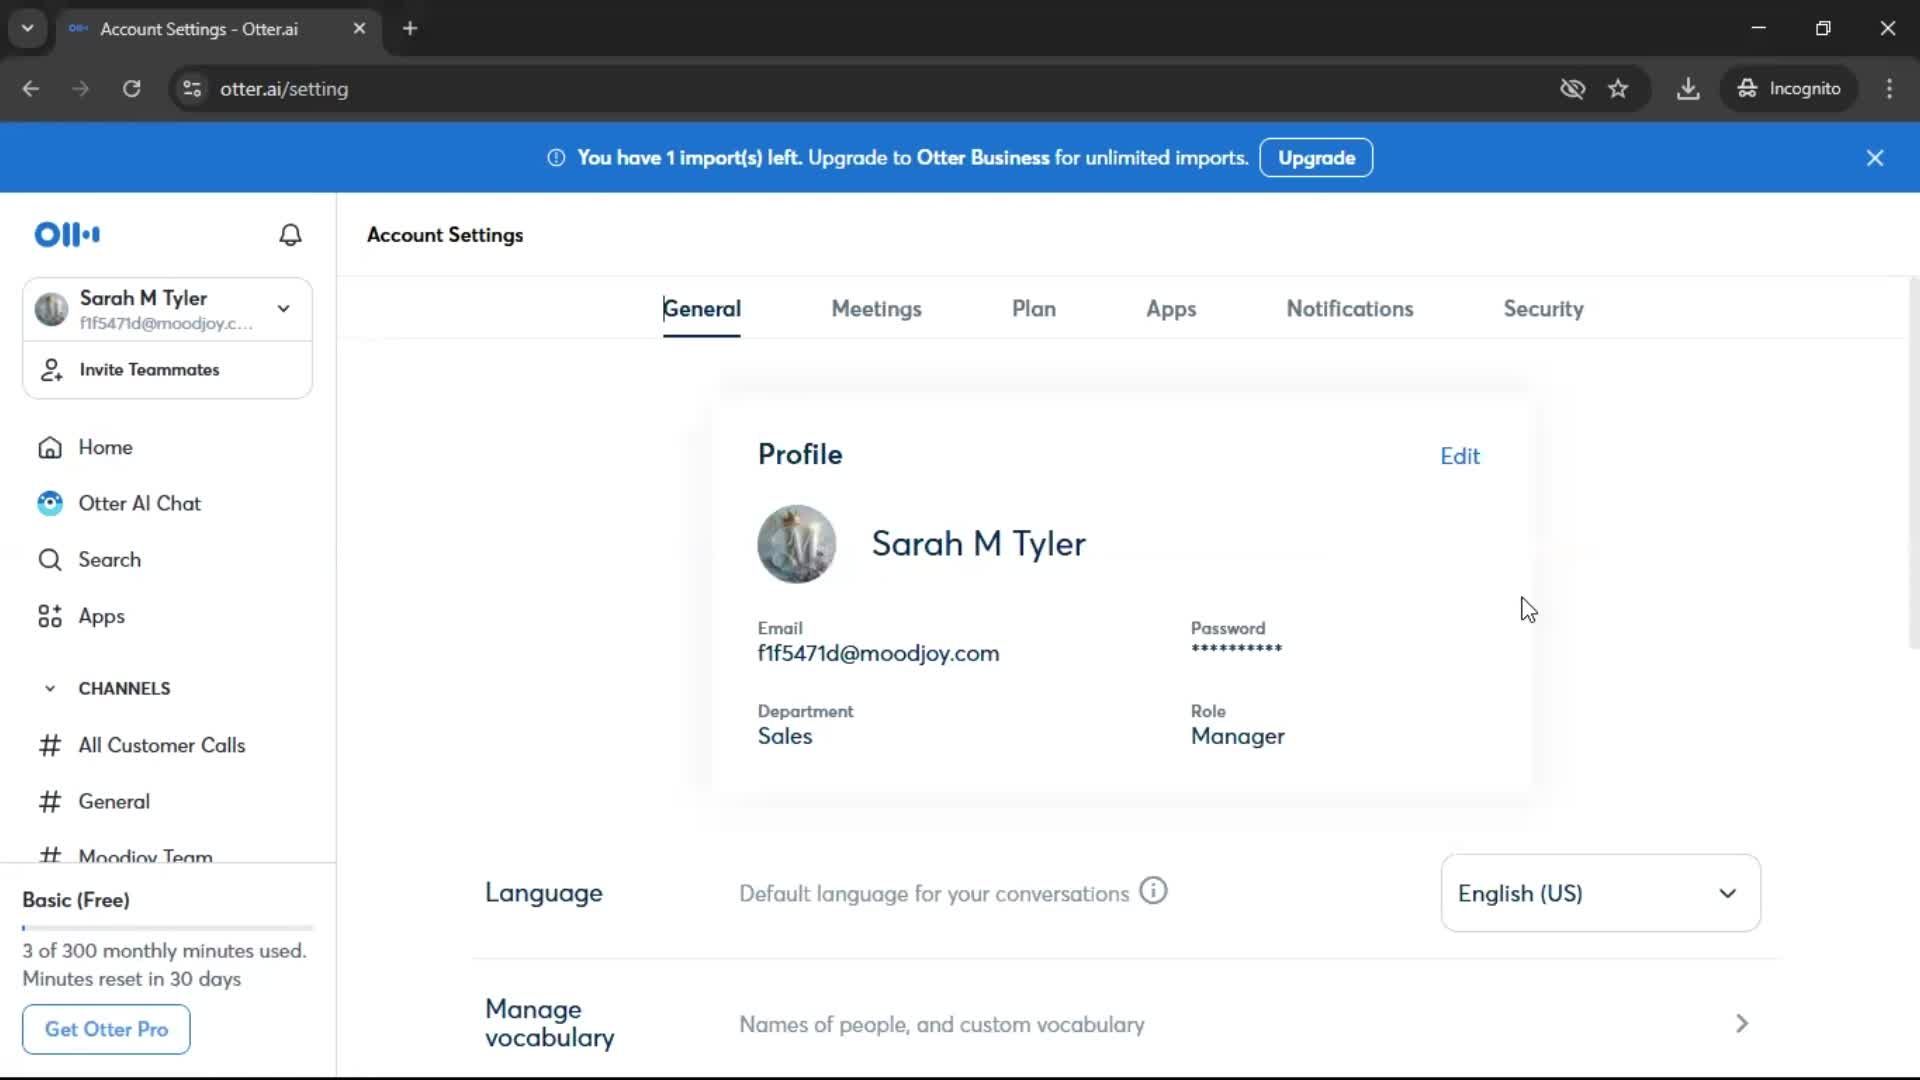This screenshot has width=1920, height=1080.
Task: Click the monthly minutes usage bar
Action: [x=167, y=928]
